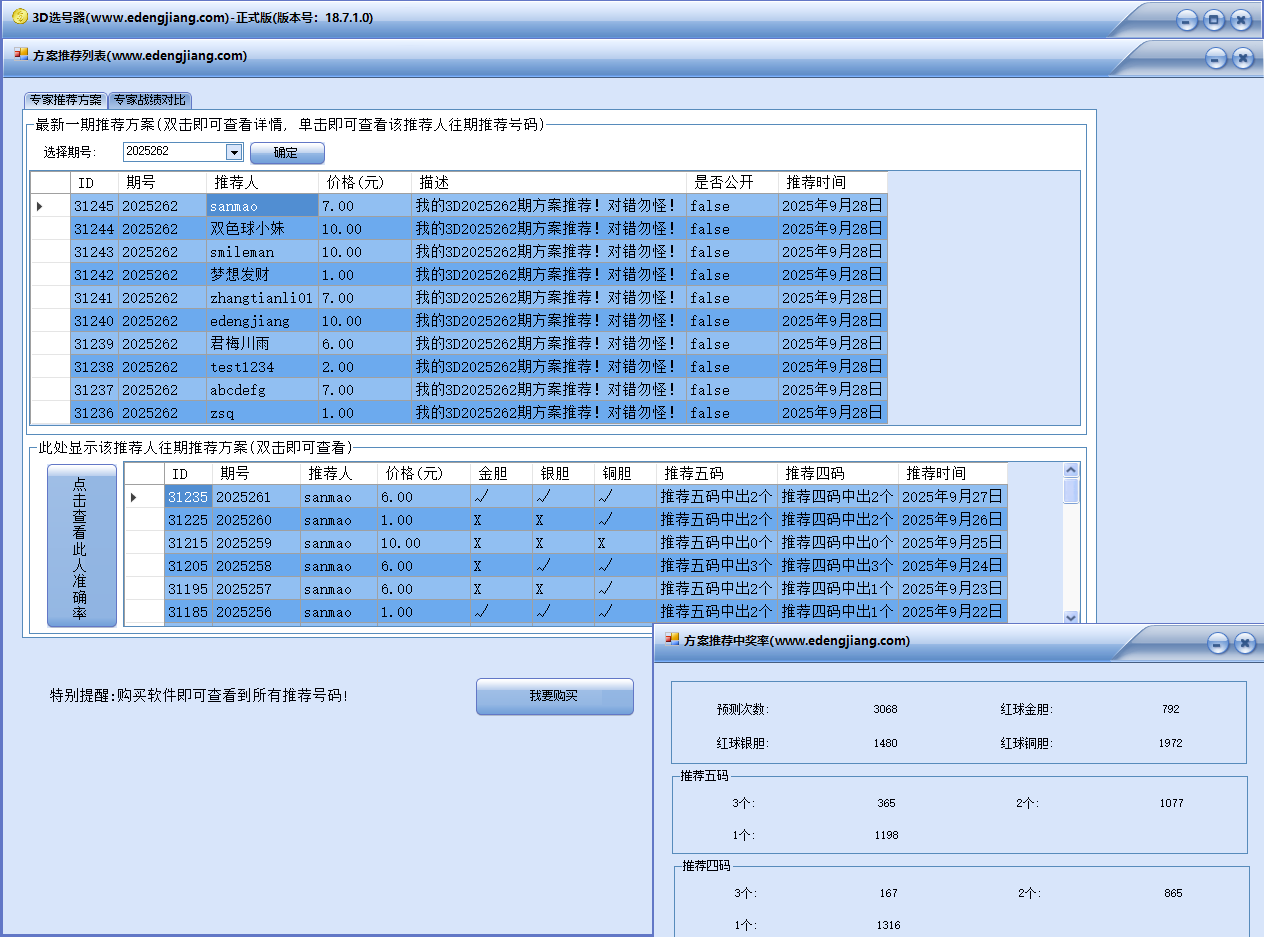Image resolution: width=1264 pixels, height=937 pixels.
Task: Close the 方案推荐中奖率 popup window
Action: [x=1244, y=643]
